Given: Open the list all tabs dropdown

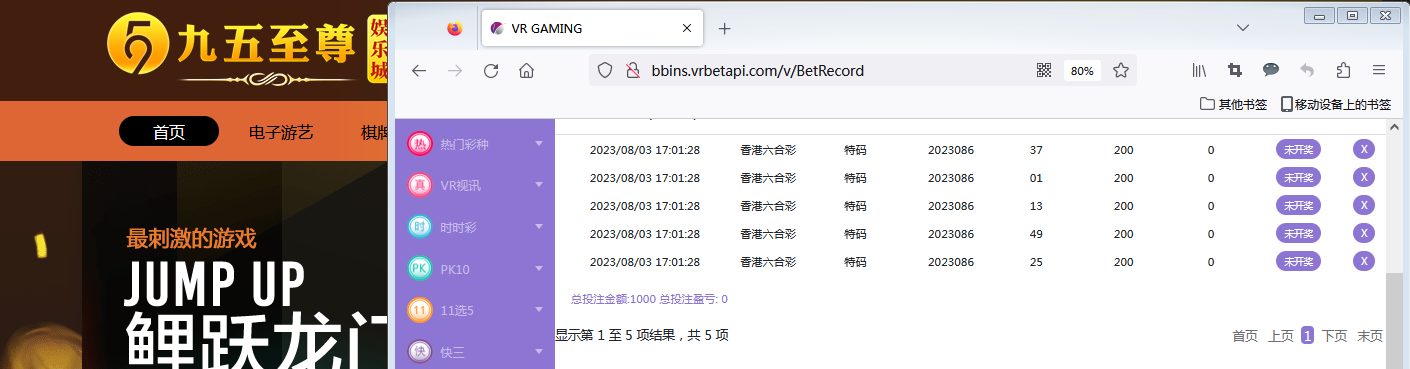Looking at the screenshot, I should (x=1243, y=28).
